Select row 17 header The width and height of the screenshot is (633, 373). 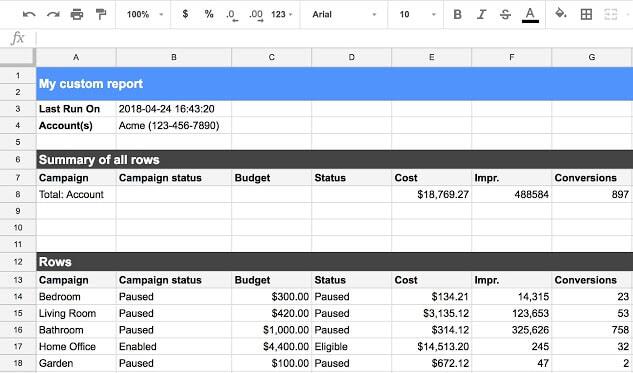pos(18,346)
